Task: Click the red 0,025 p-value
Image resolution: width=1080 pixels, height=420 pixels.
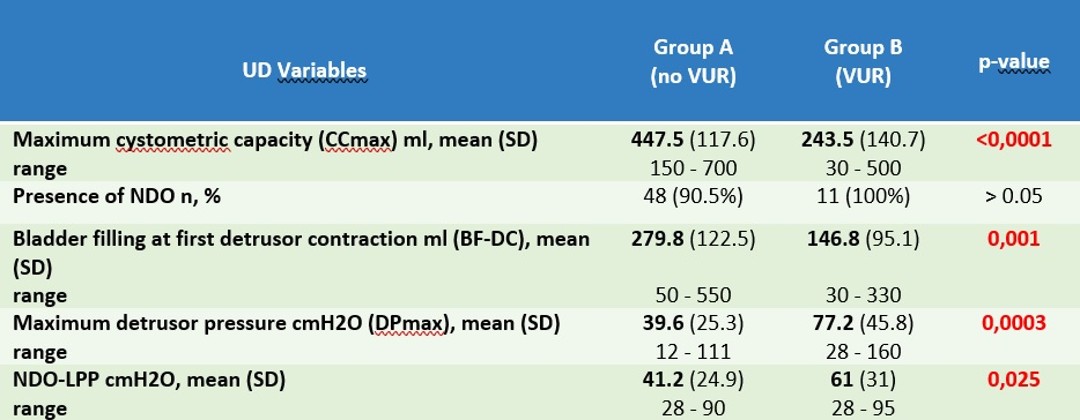Action: point(1014,379)
